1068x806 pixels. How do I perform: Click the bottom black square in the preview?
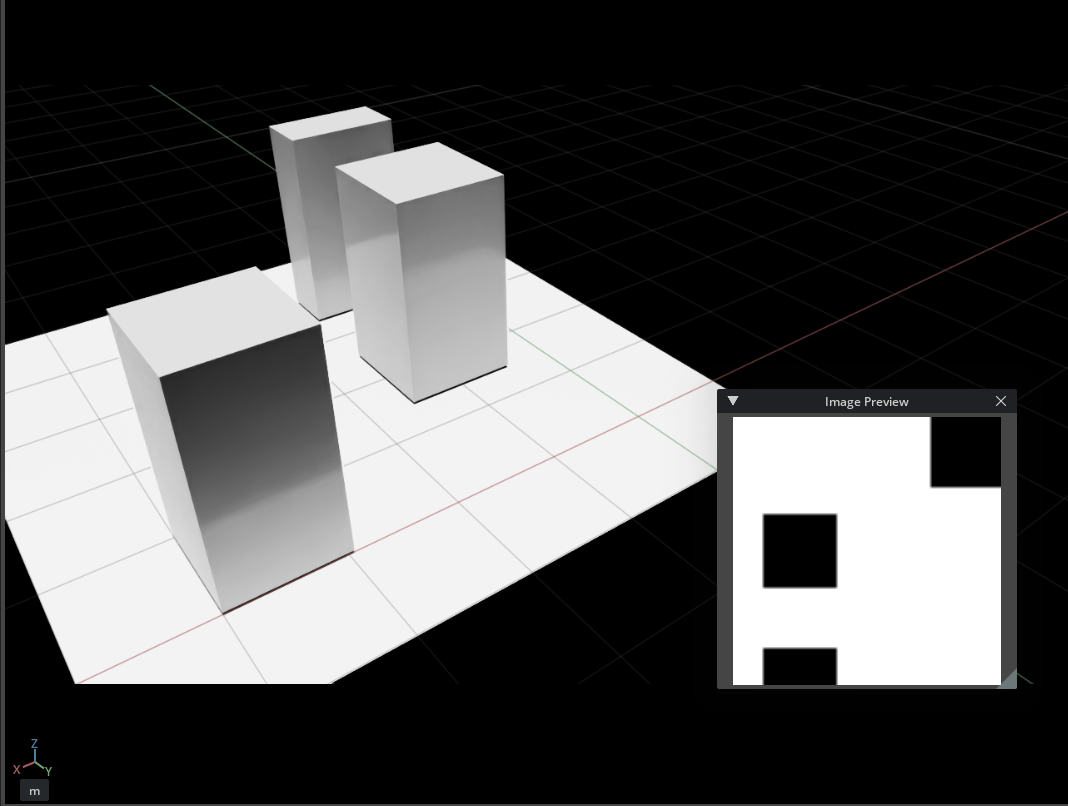pyautogui.click(x=799, y=668)
